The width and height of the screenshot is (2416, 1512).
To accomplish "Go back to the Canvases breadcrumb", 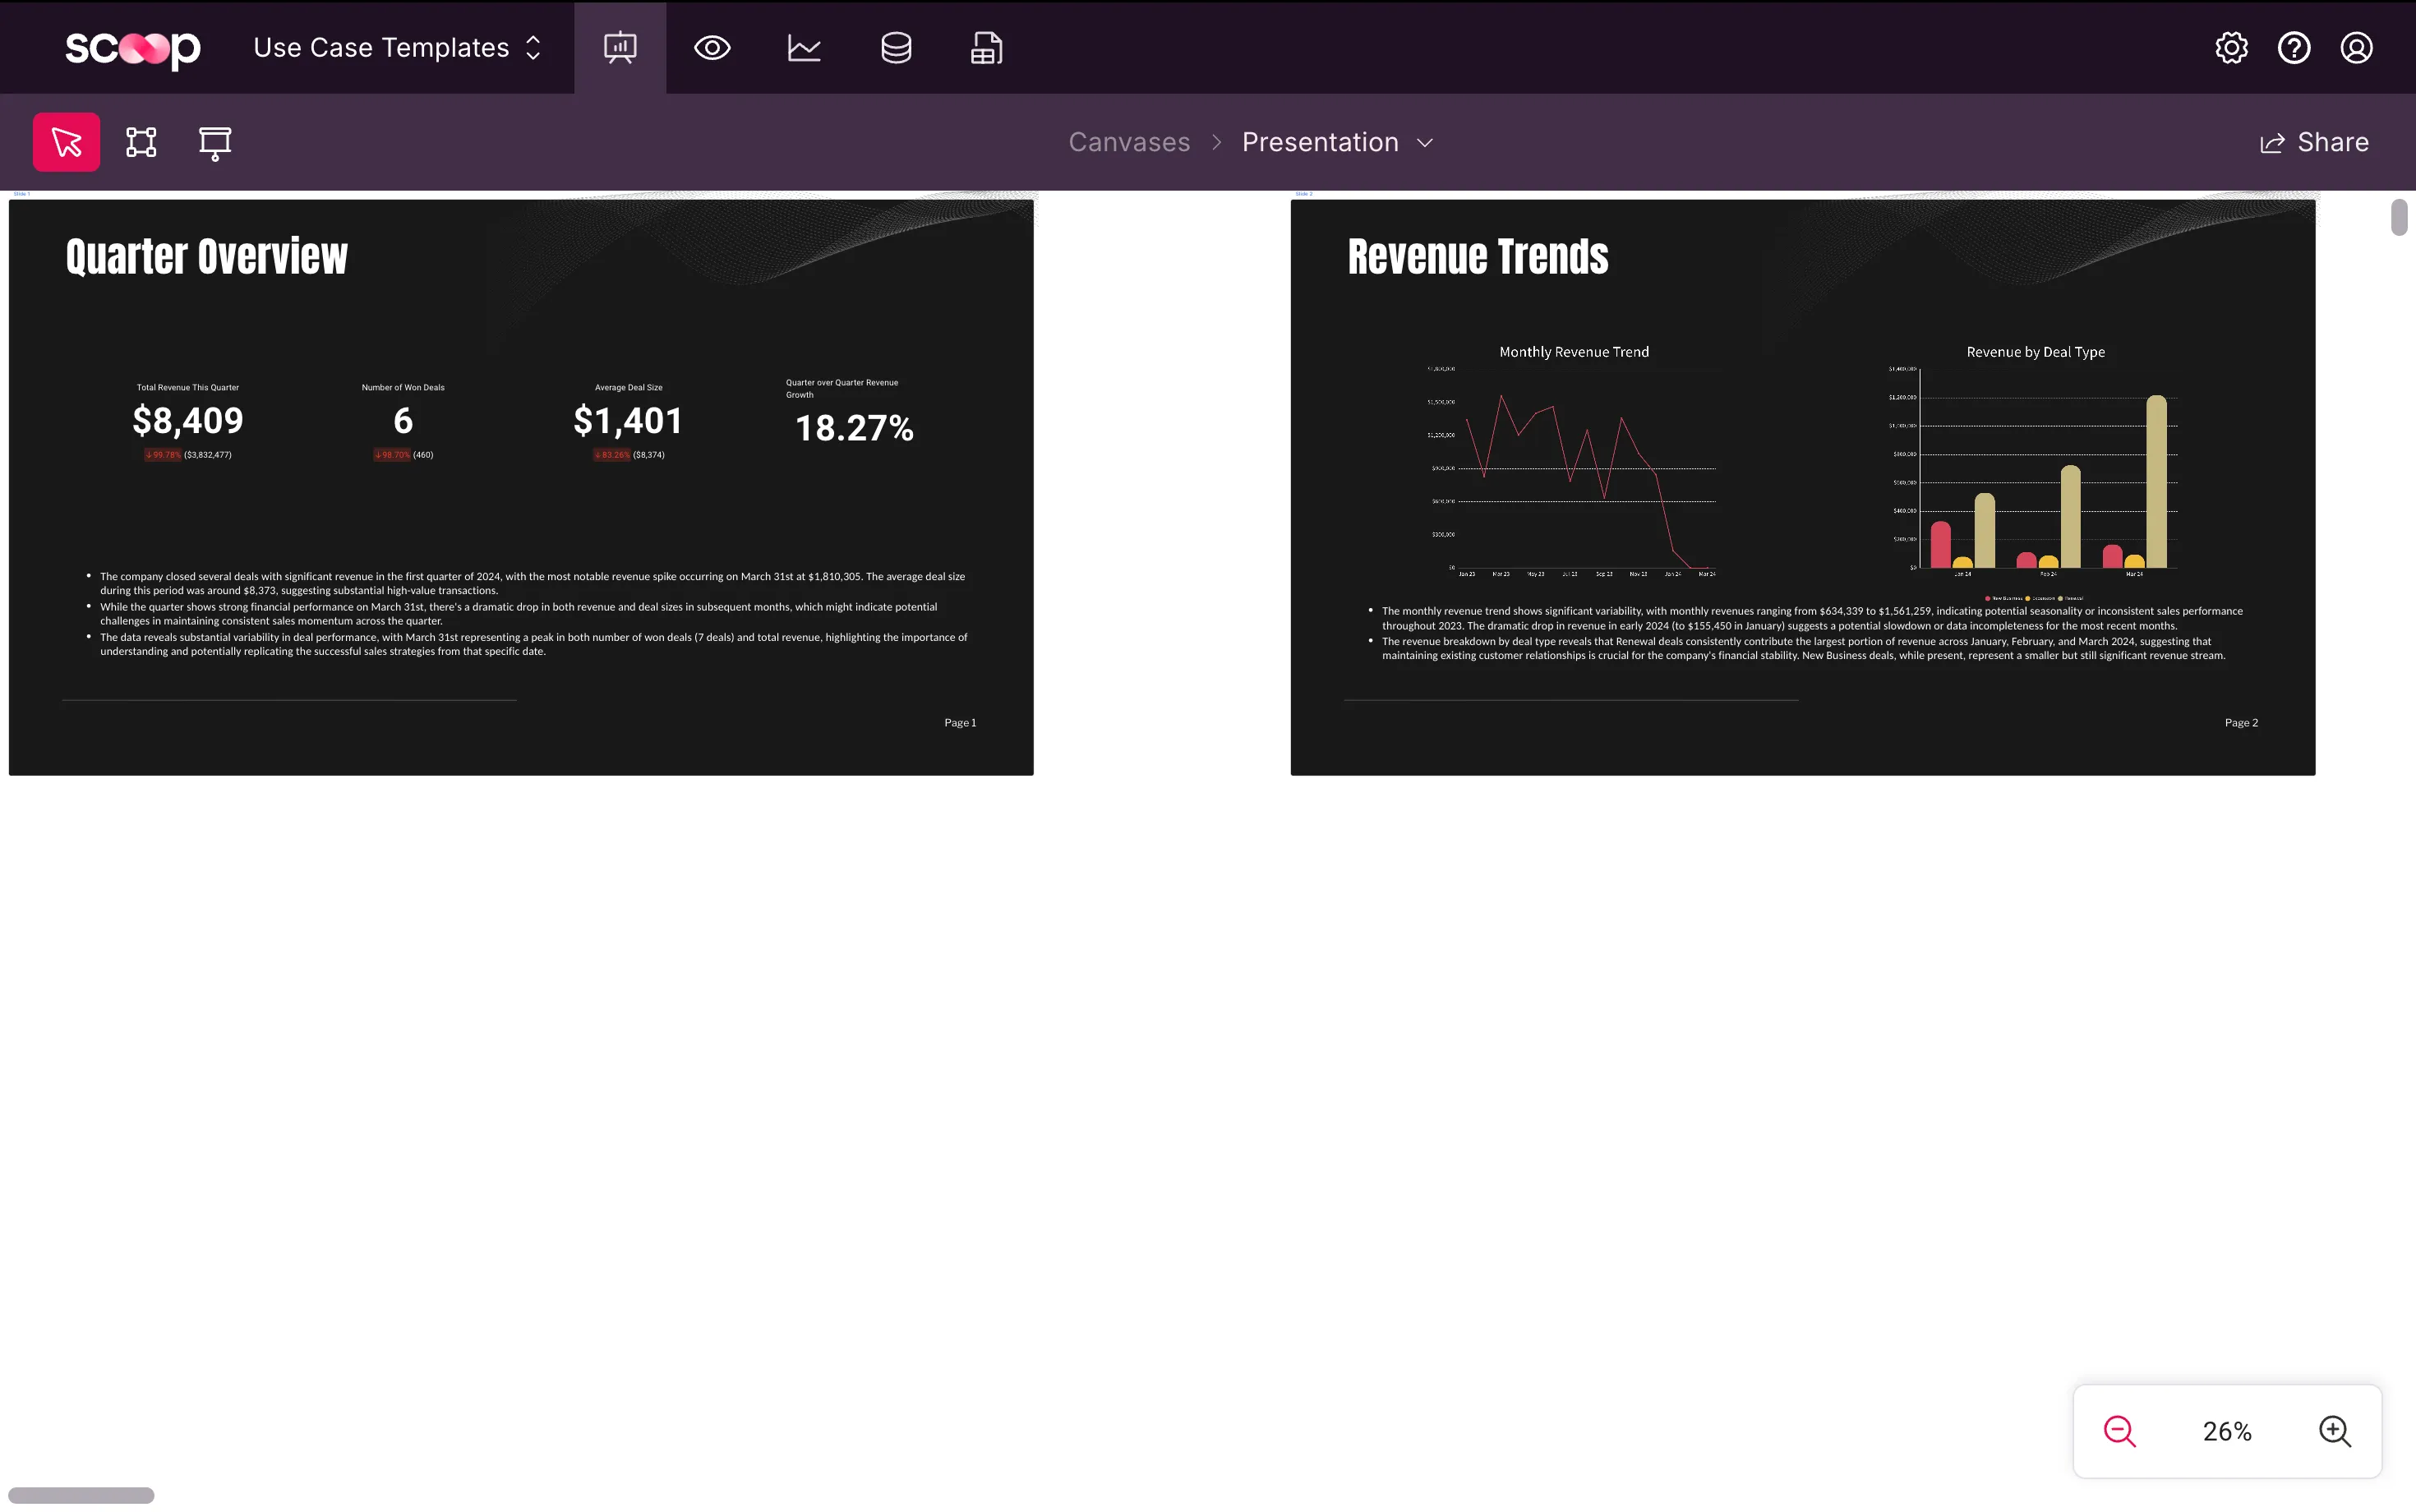I will click(x=1129, y=142).
